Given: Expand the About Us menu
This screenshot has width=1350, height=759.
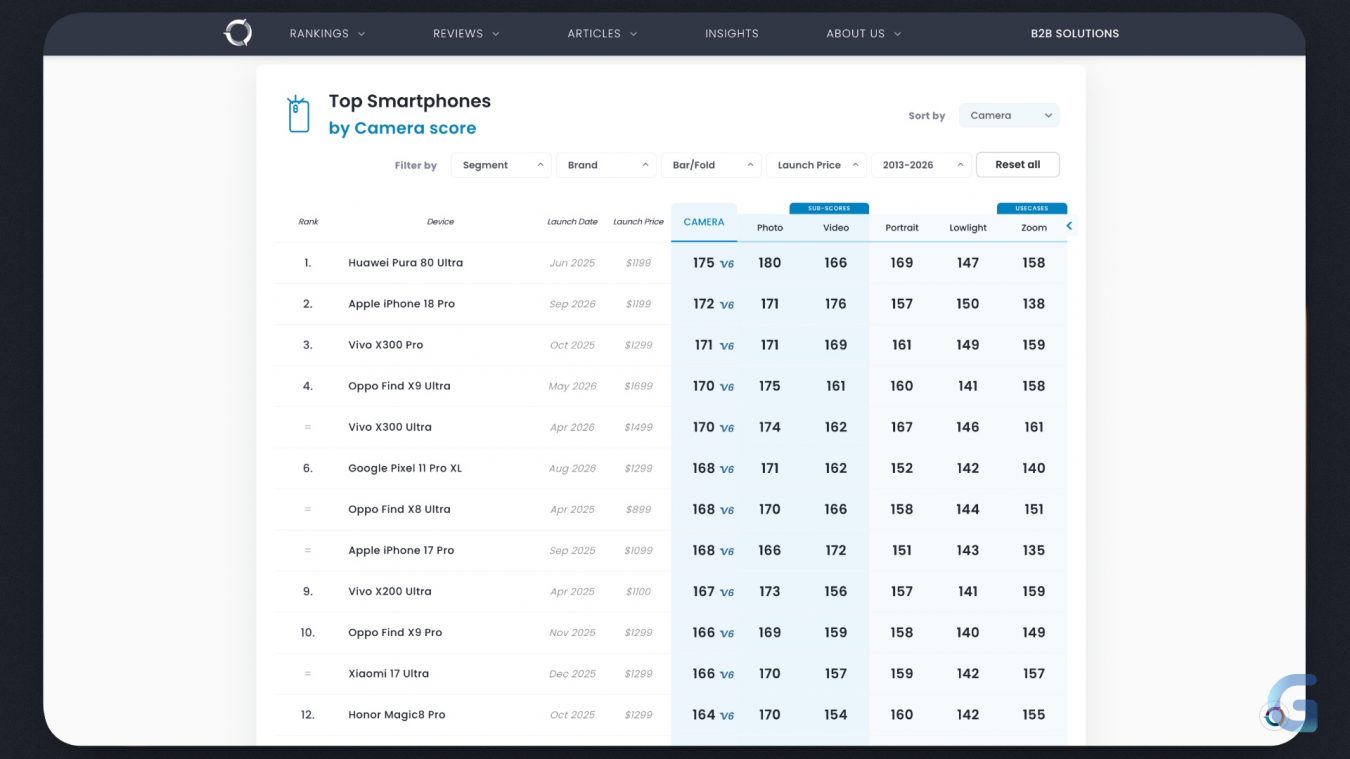Looking at the screenshot, I should [x=864, y=33].
